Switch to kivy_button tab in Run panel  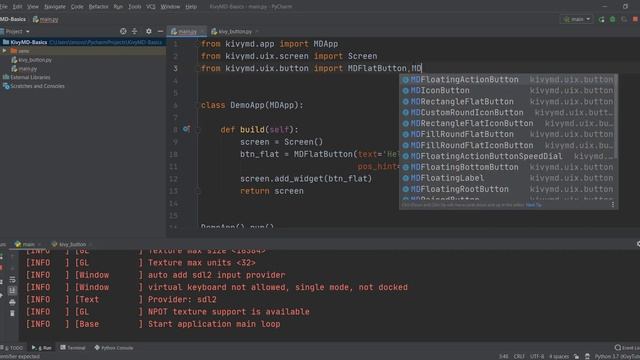[x=69, y=244]
